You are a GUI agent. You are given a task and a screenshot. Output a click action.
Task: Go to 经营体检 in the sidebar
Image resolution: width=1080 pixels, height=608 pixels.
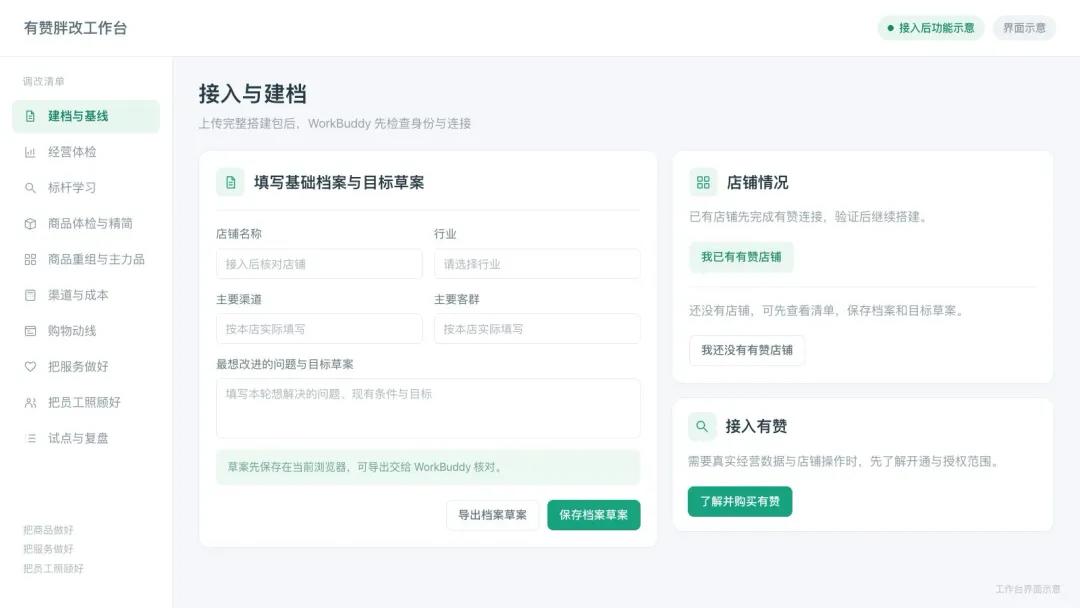click(86, 152)
